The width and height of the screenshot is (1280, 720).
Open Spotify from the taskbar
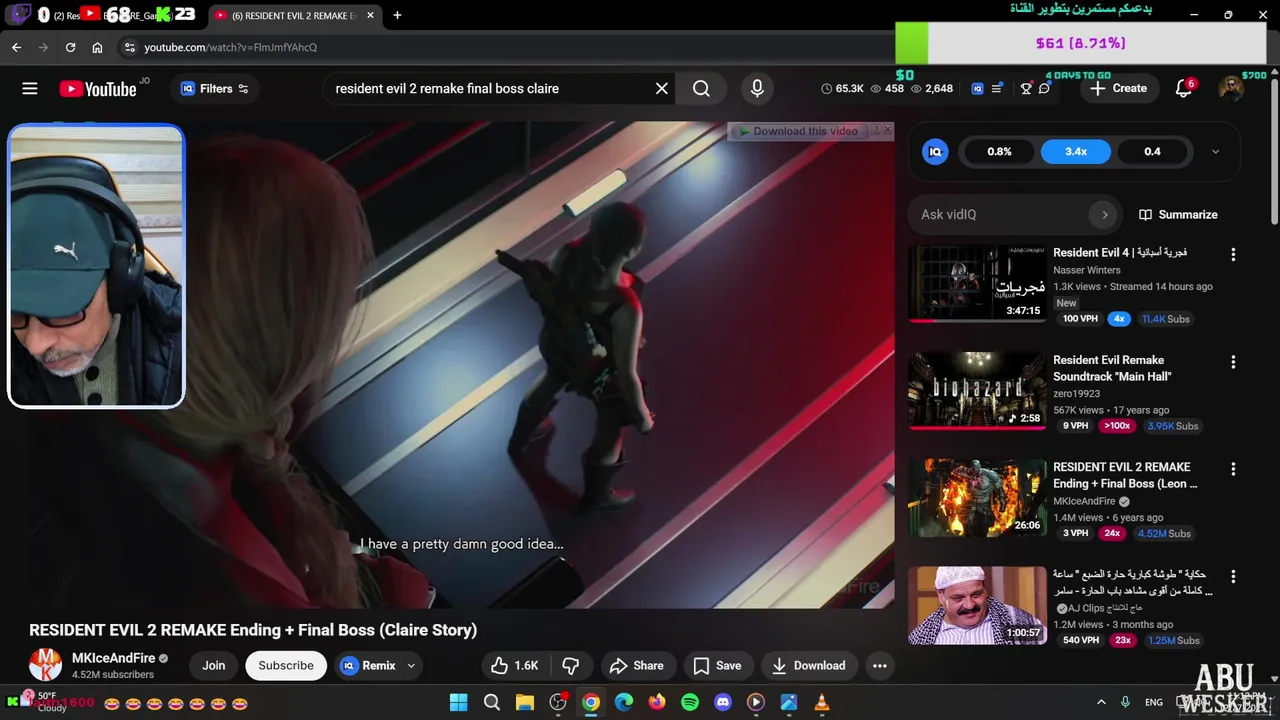pyautogui.click(x=690, y=702)
